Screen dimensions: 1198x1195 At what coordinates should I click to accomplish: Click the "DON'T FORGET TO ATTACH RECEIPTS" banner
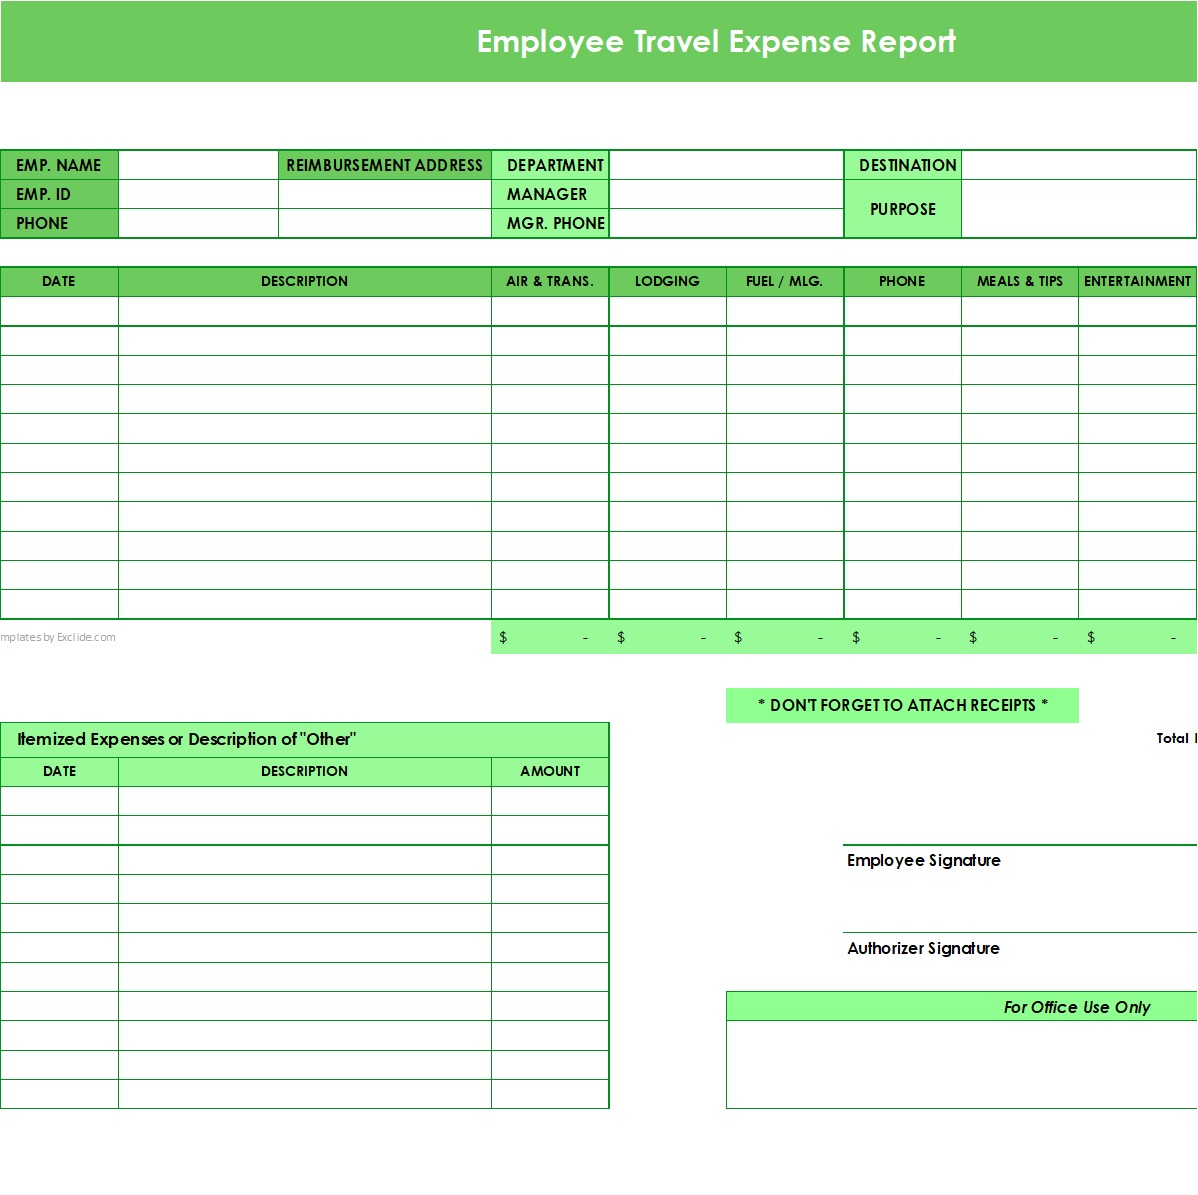pos(902,705)
